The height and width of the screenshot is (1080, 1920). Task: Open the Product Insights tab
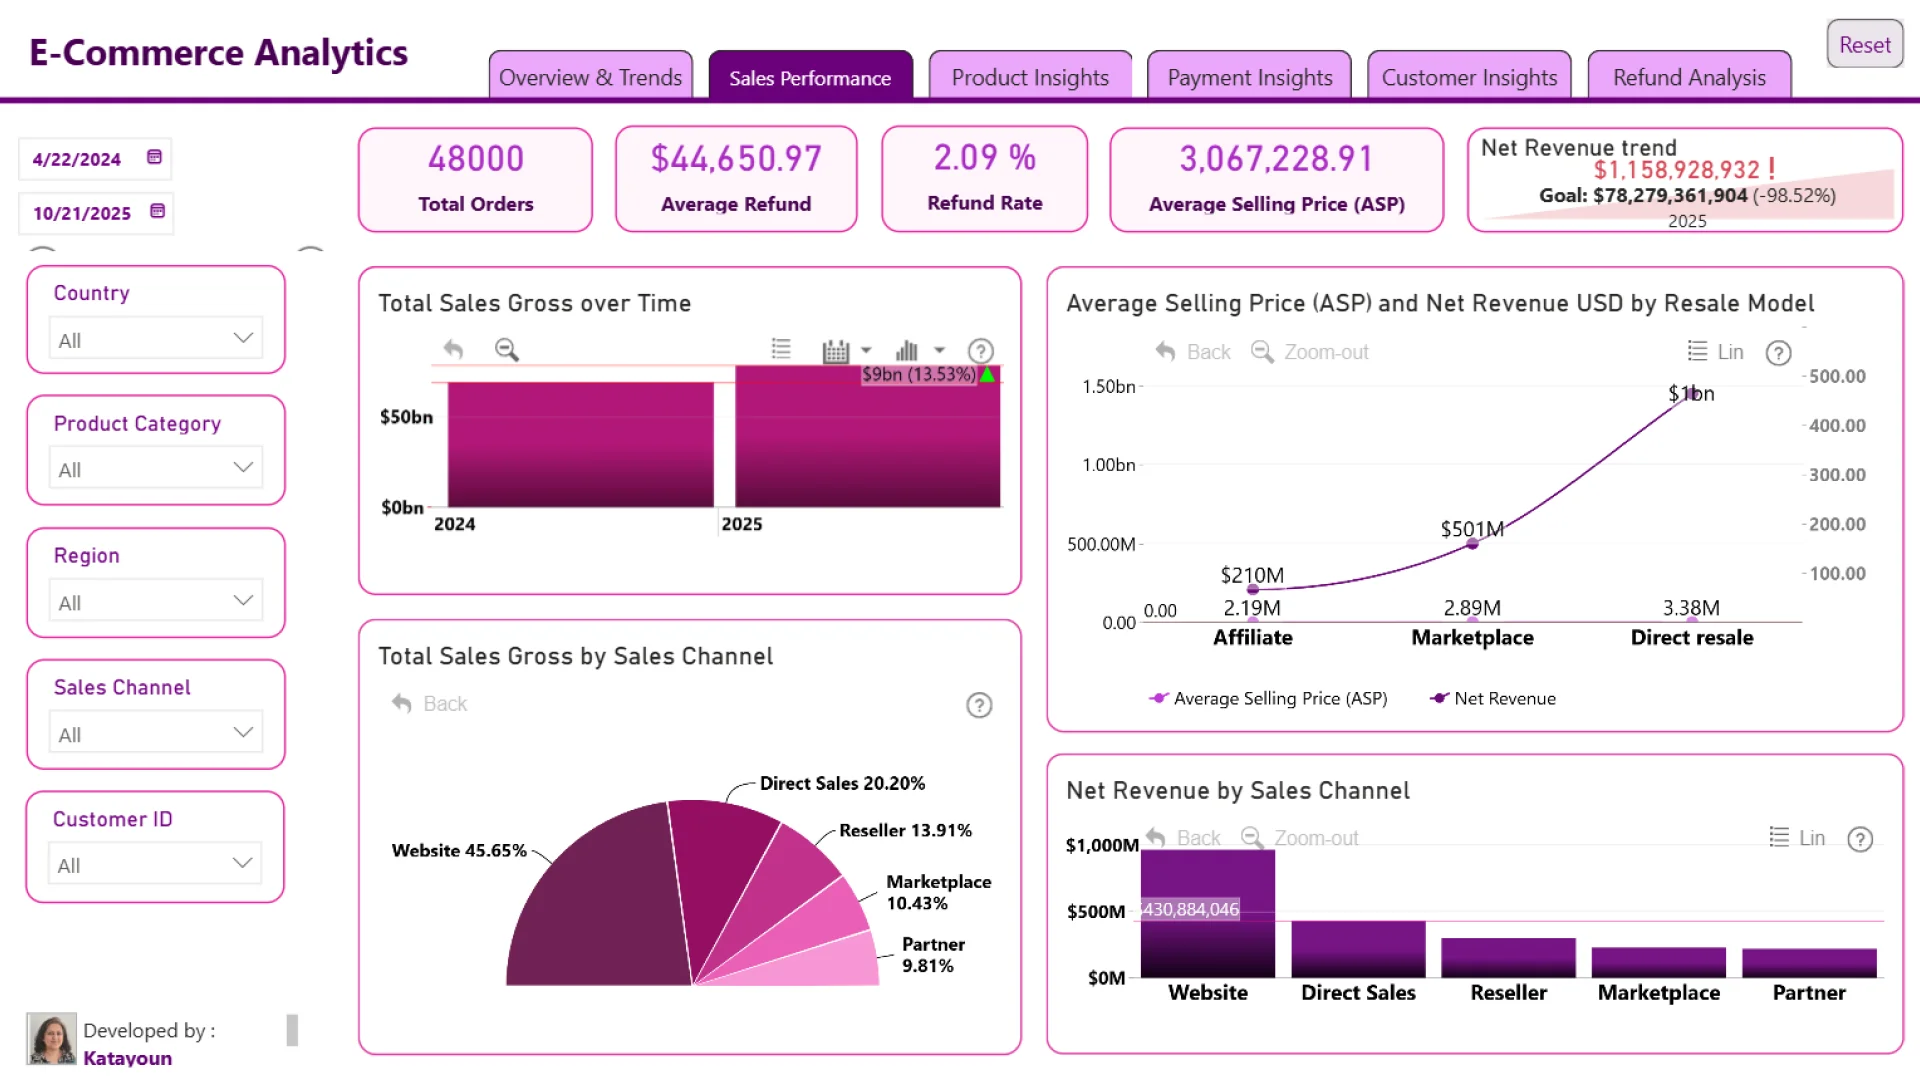click(x=1030, y=77)
